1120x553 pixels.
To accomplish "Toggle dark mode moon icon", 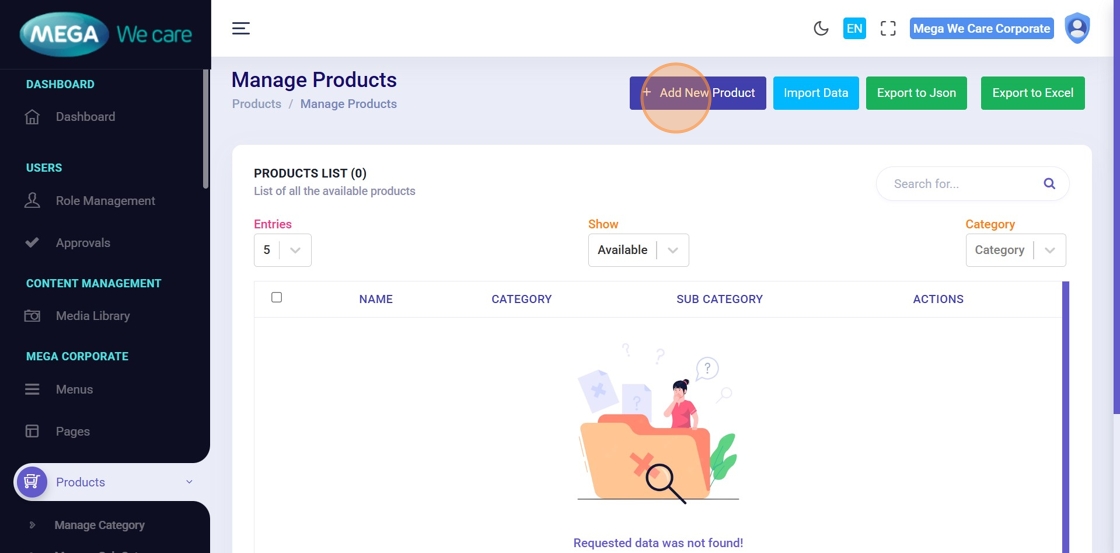I will pos(821,28).
